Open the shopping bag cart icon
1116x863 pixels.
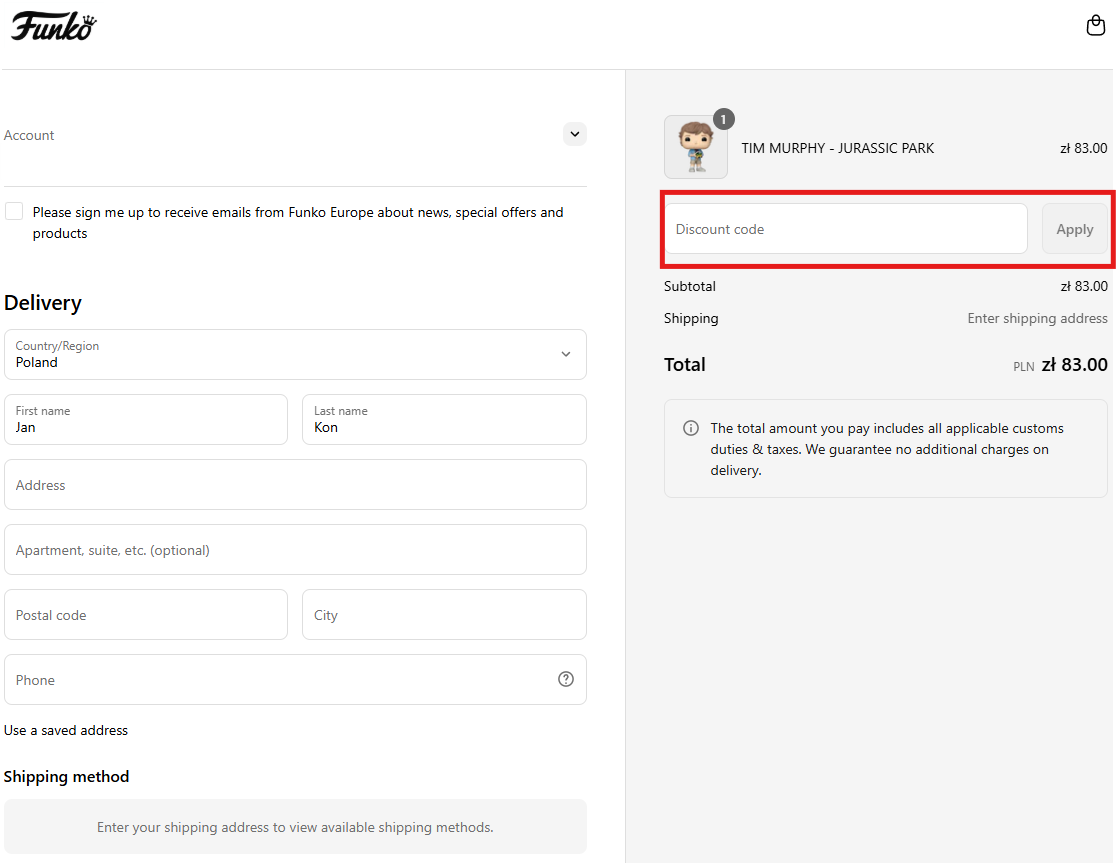[x=1095, y=26]
